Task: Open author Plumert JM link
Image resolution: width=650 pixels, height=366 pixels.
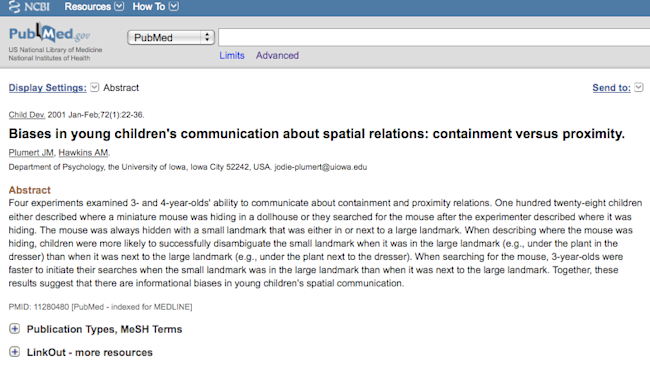Action: pyautogui.click(x=31, y=153)
